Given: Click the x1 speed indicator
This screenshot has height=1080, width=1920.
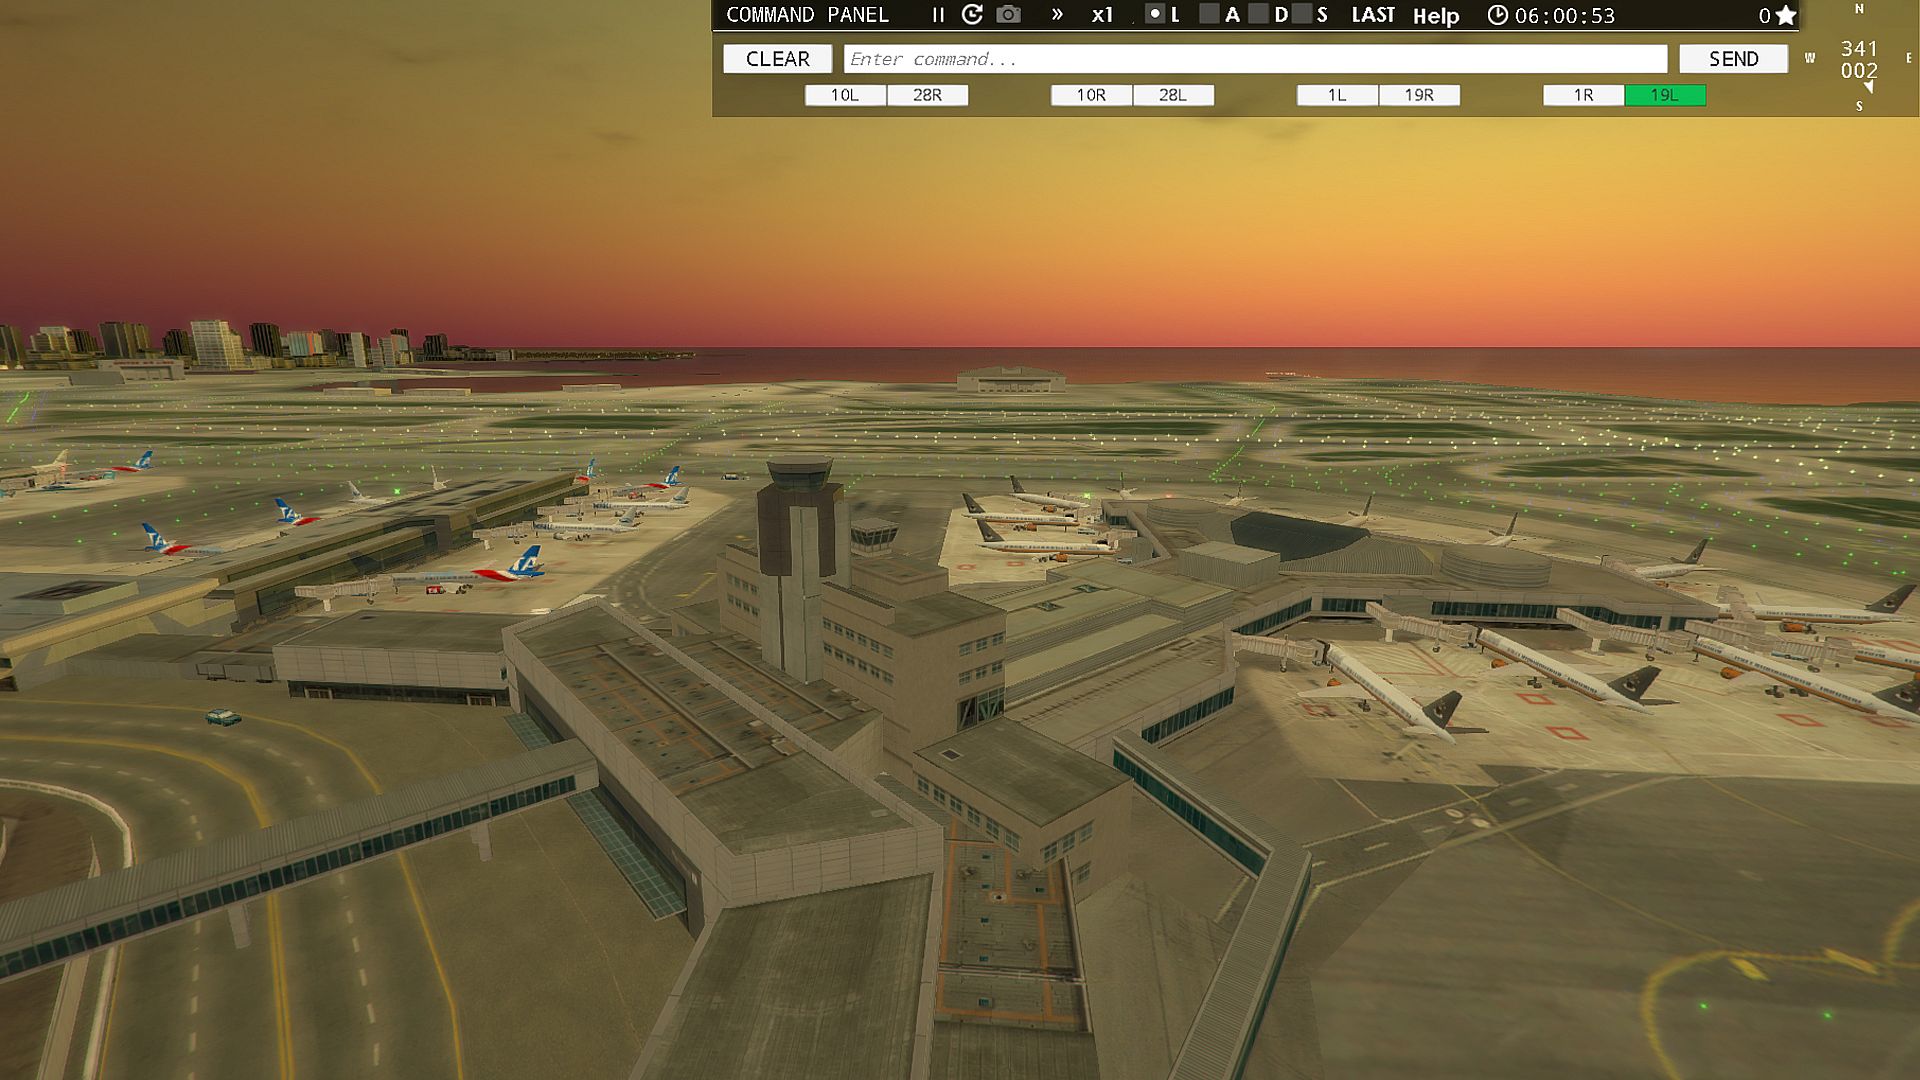Looking at the screenshot, I should coord(1102,15).
